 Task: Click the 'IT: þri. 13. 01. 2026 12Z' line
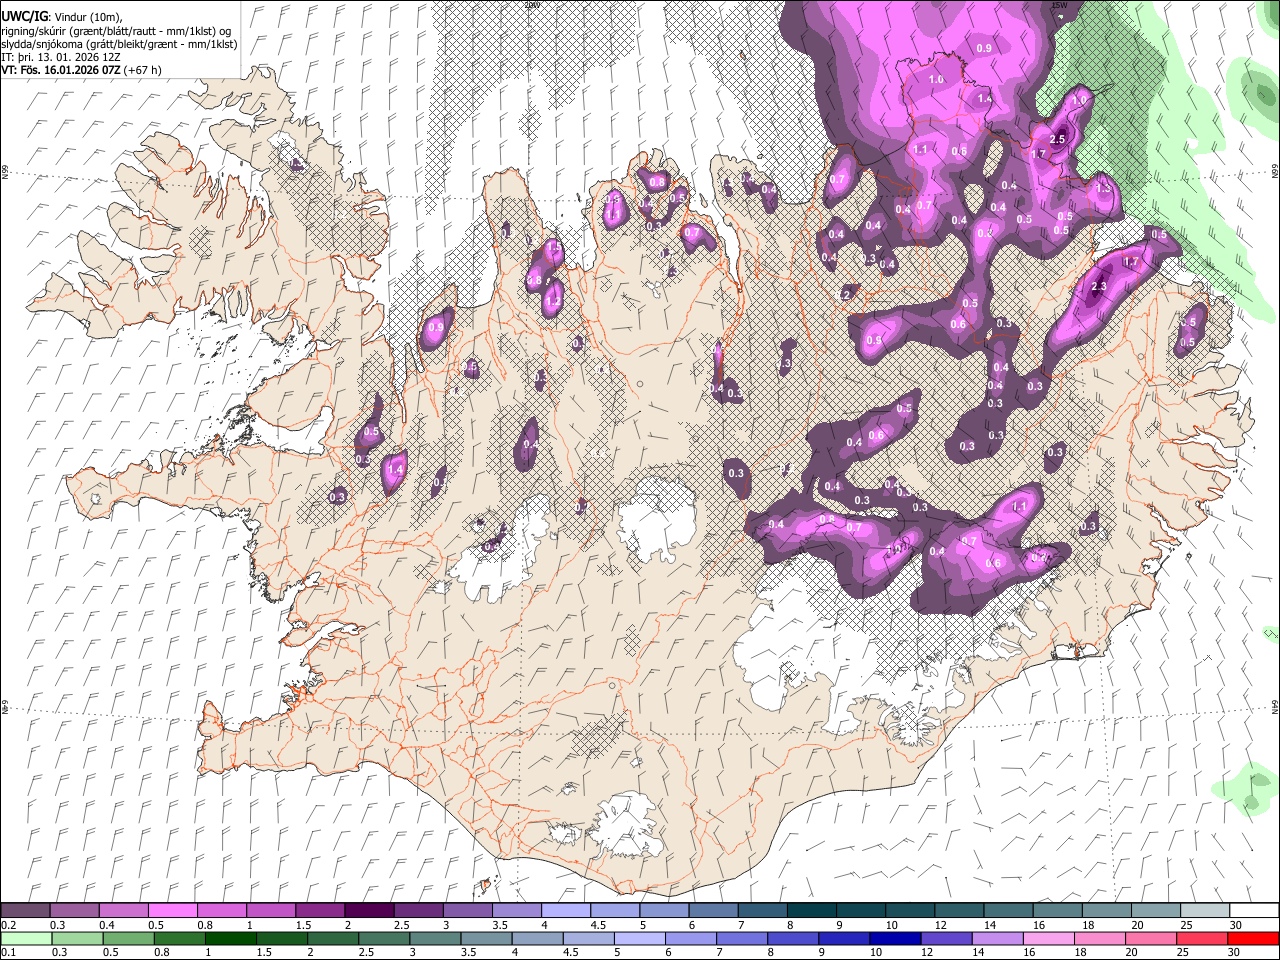(x=60, y=57)
